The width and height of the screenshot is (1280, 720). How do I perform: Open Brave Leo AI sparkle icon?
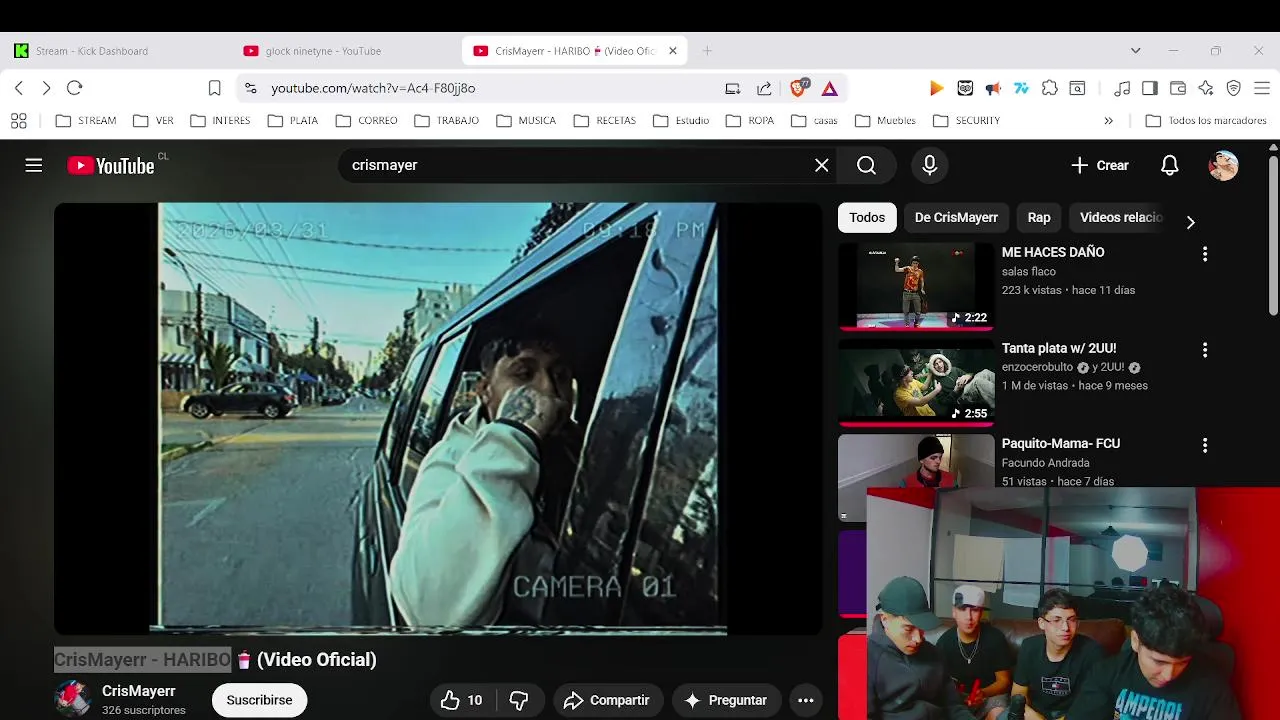(1206, 88)
